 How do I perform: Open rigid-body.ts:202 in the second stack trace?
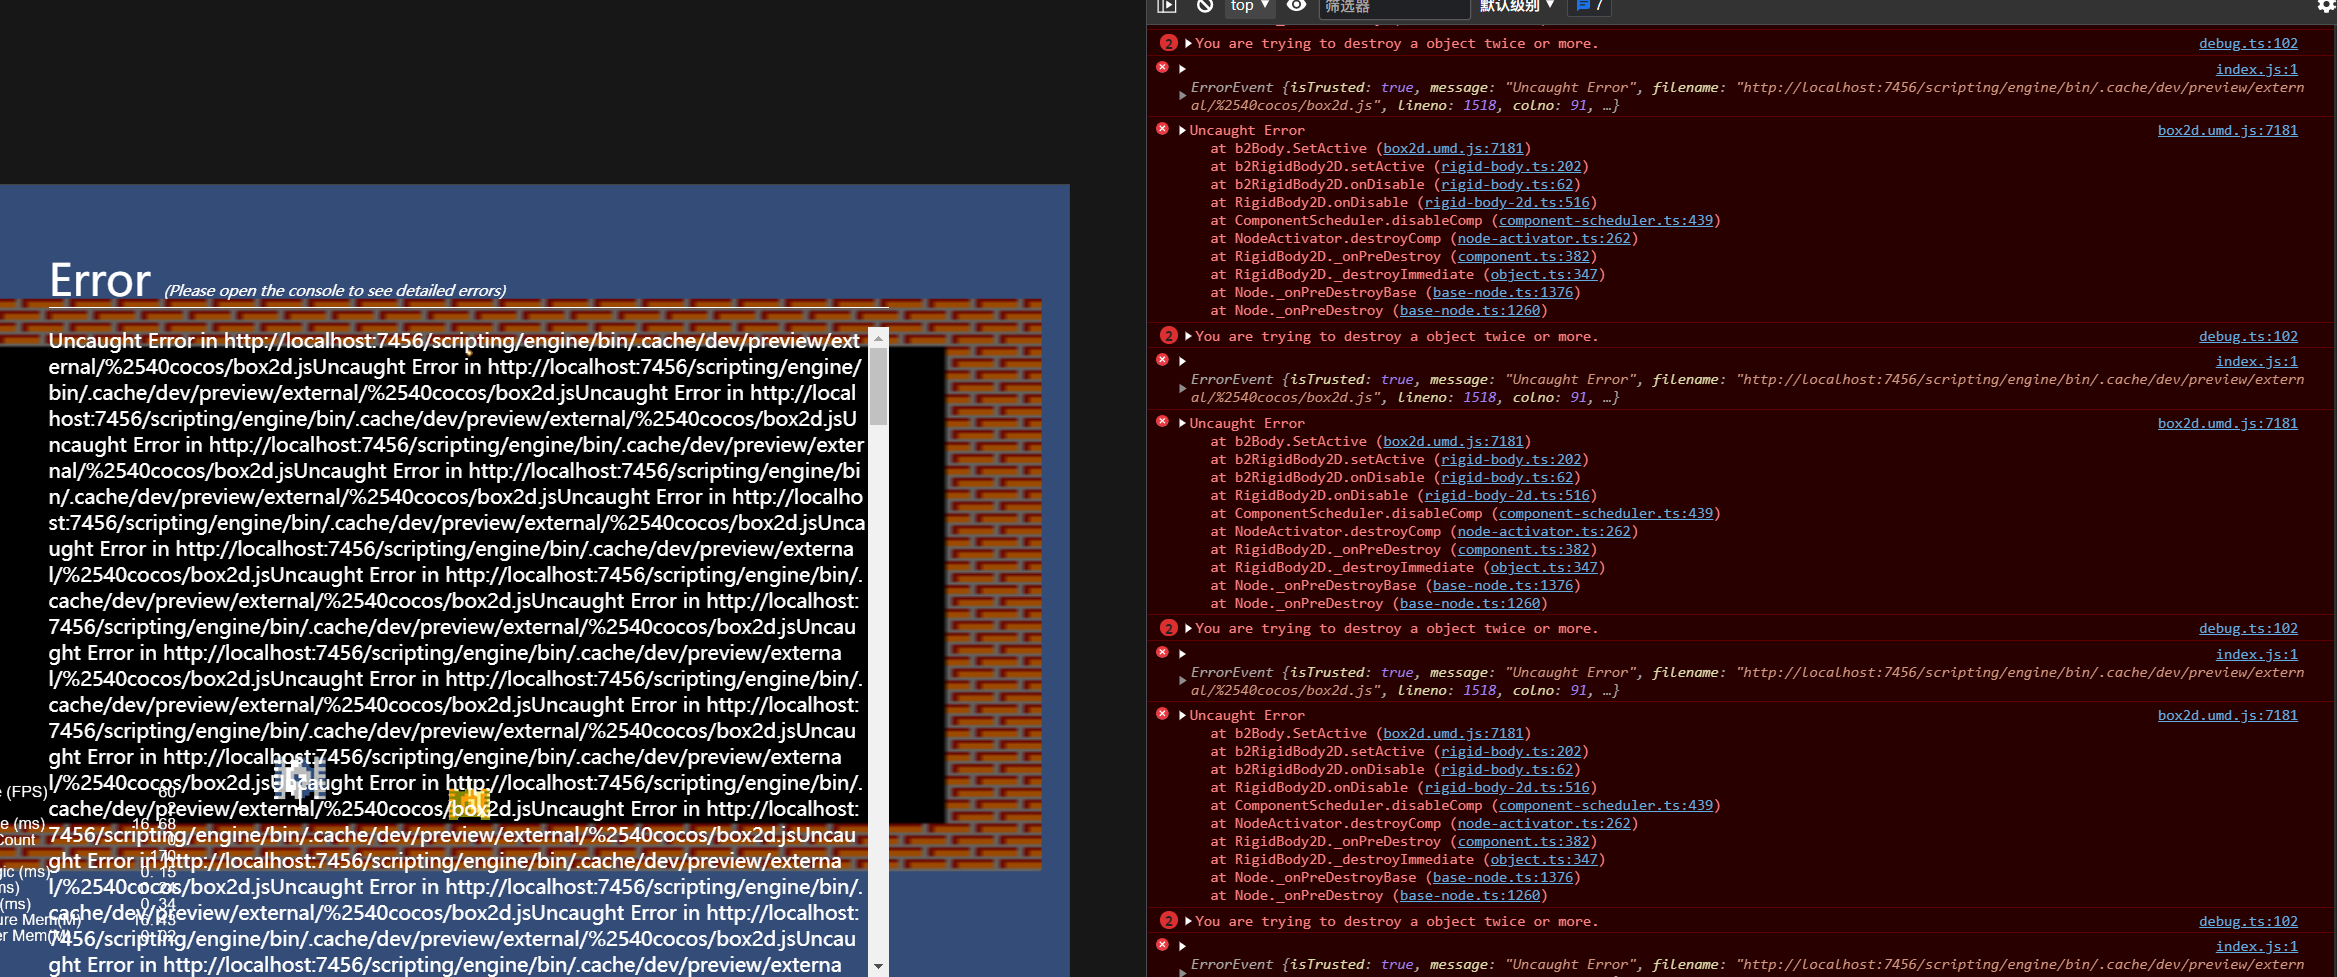[x=1511, y=460]
